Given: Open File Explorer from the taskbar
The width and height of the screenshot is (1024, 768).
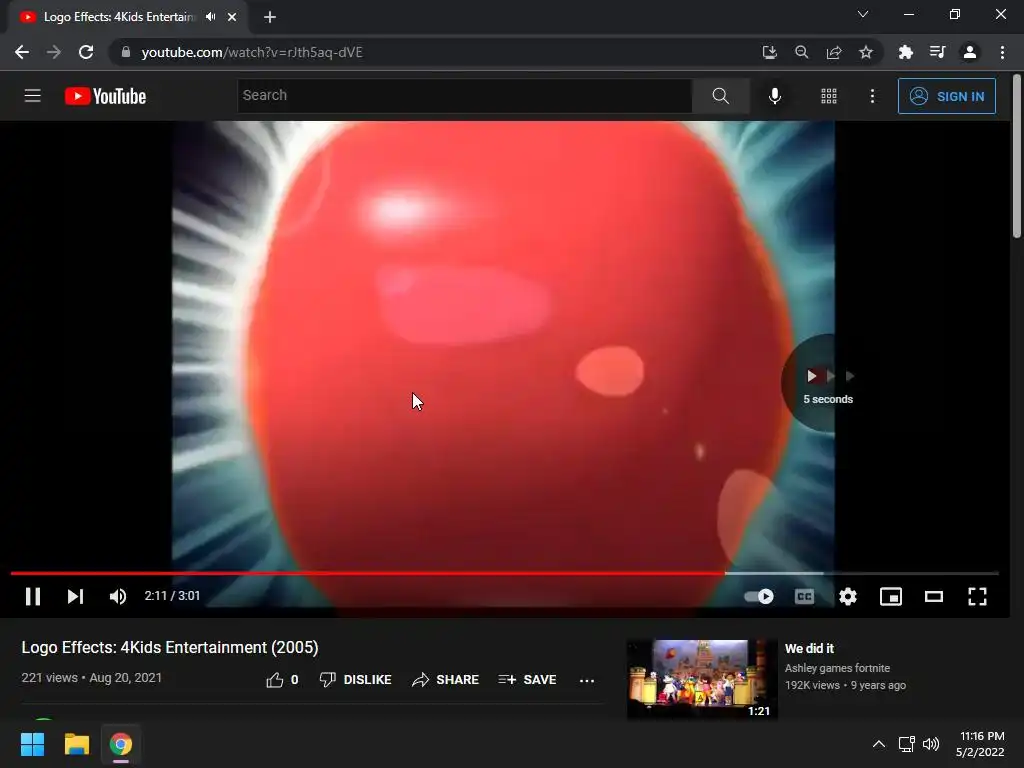Looking at the screenshot, I should (76, 744).
